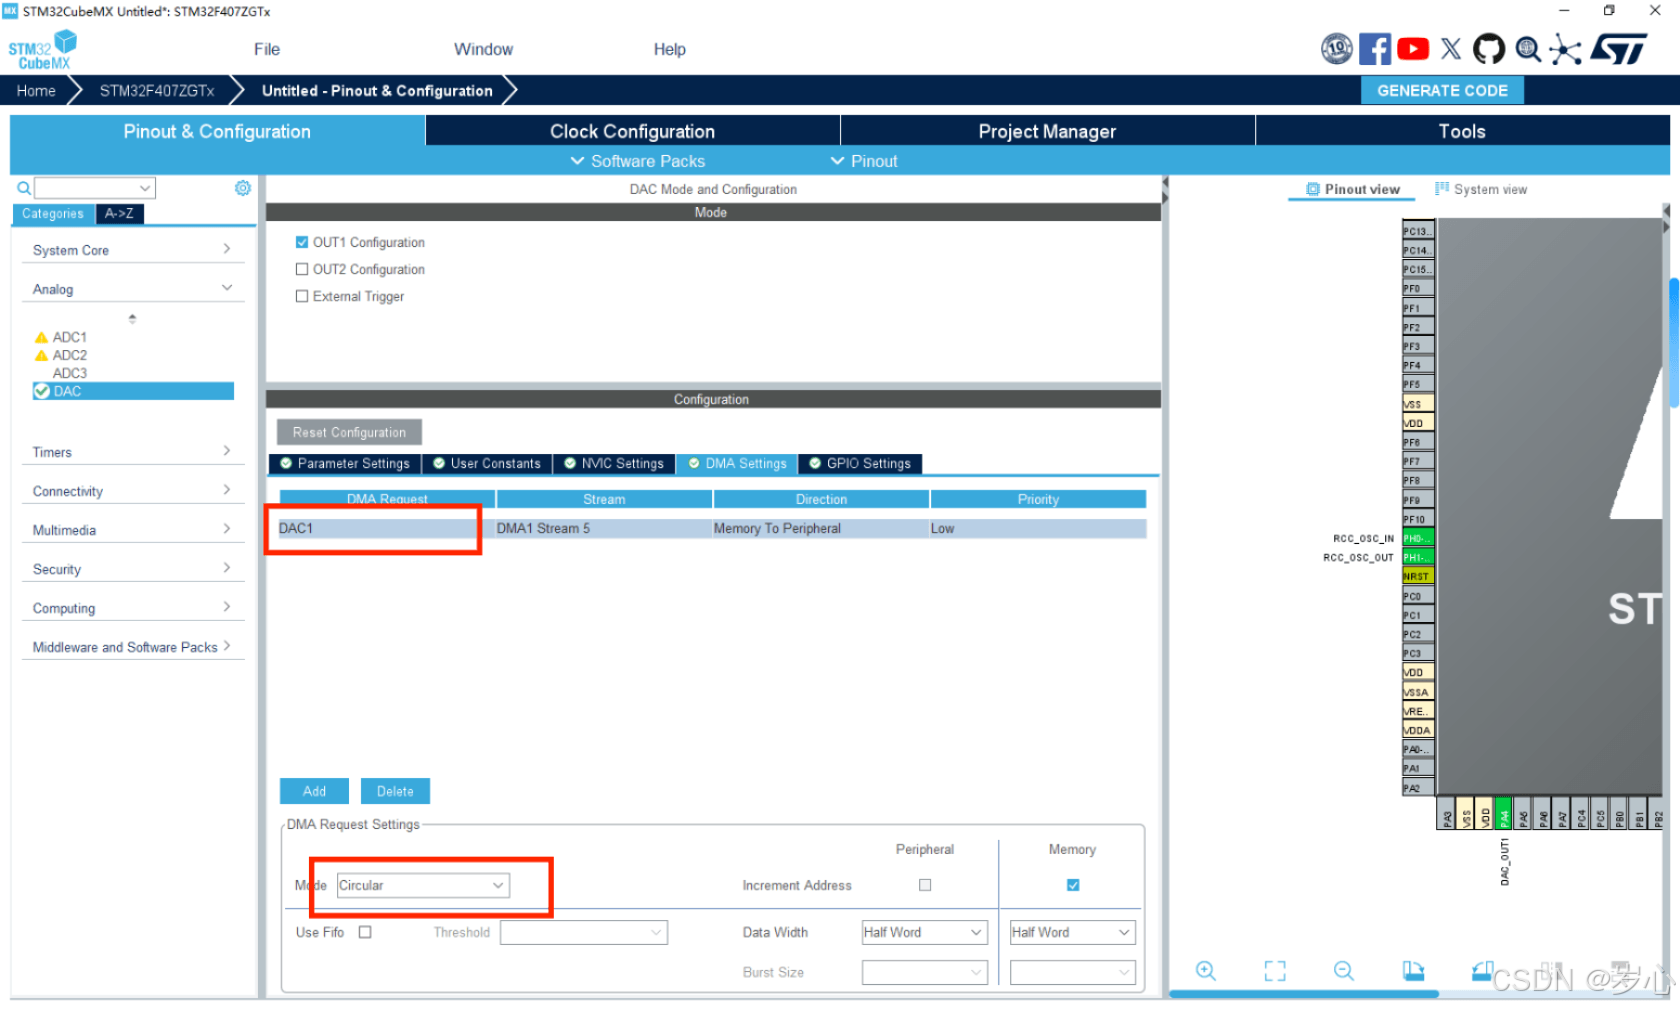Viewport: 1680px width, 1010px height.
Task: Open Peripheral Data Width Half Word dropdown
Action: tap(925, 932)
